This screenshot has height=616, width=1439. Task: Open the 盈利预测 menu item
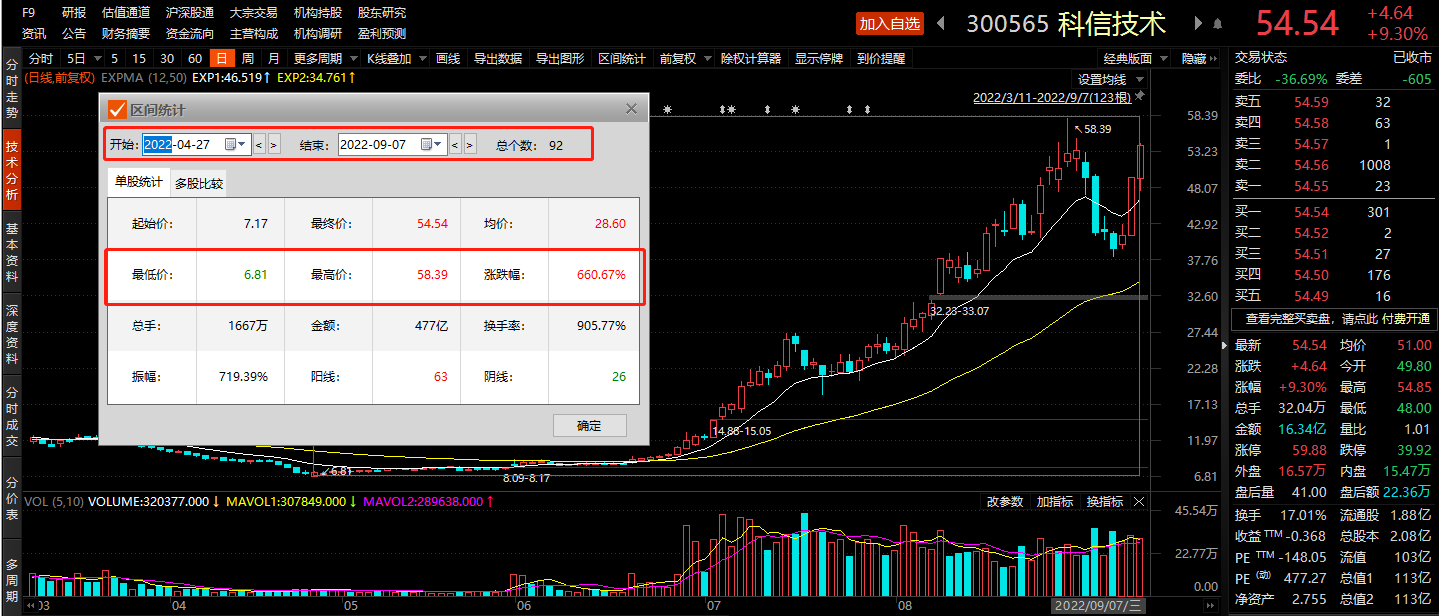click(x=383, y=33)
